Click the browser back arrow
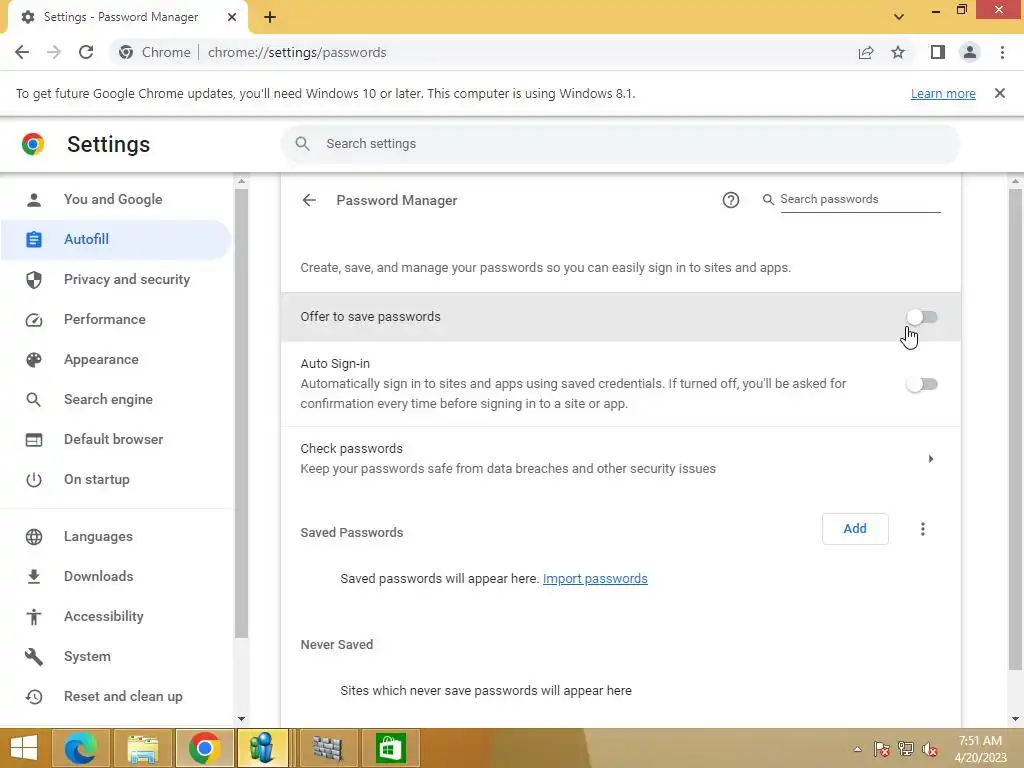Image resolution: width=1024 pixels, height=768 pixels. [x=22, y=52]
